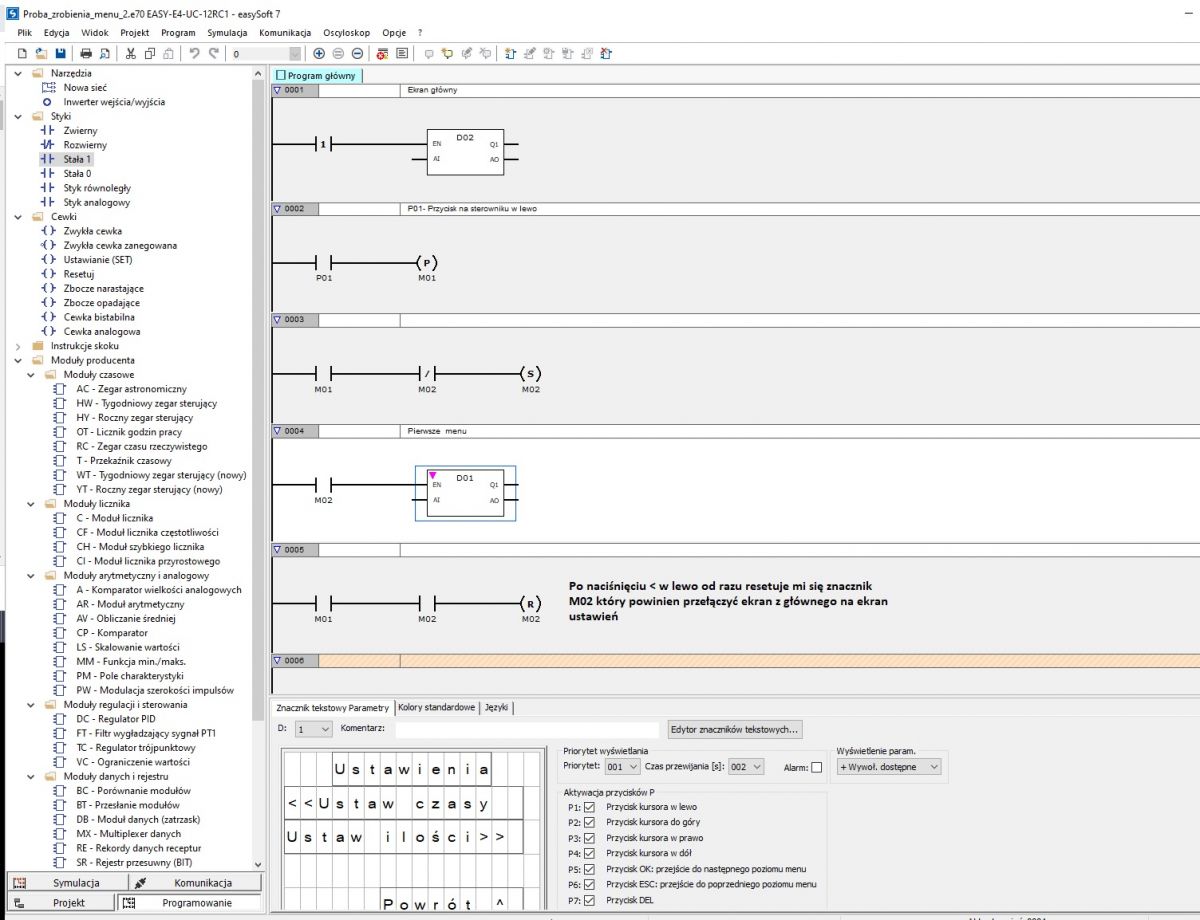Click the Print toolbar icon
Screen dimensions: 1200x920
point(86,53)
